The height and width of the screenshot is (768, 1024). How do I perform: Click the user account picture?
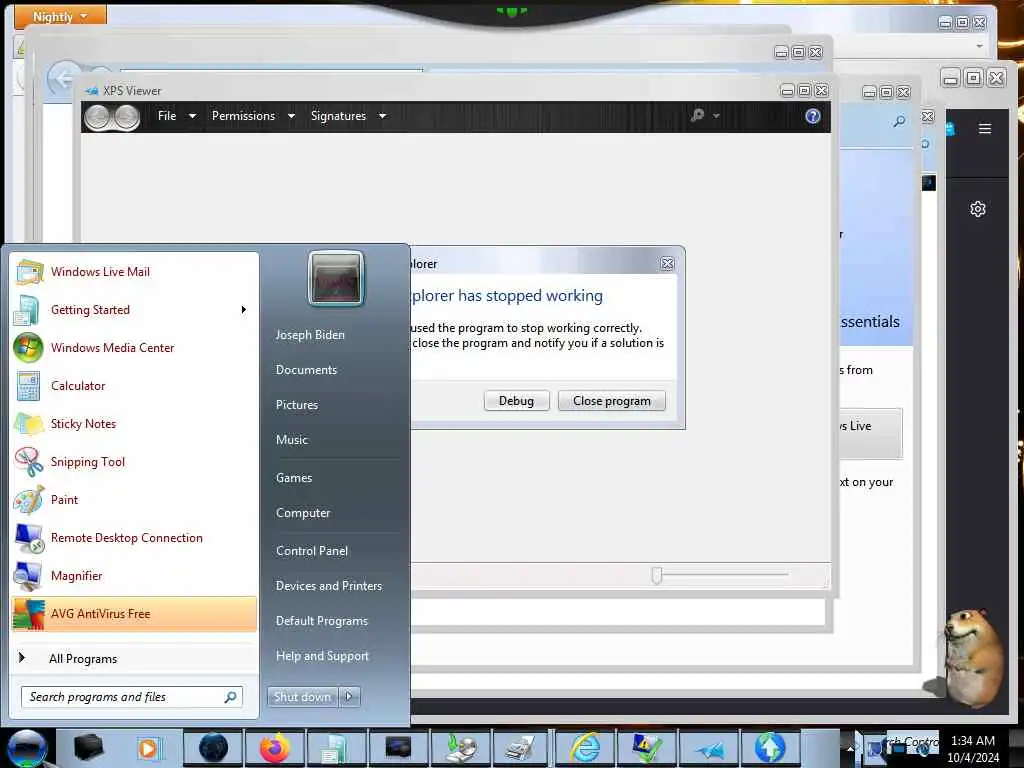[x=336, y=278]
